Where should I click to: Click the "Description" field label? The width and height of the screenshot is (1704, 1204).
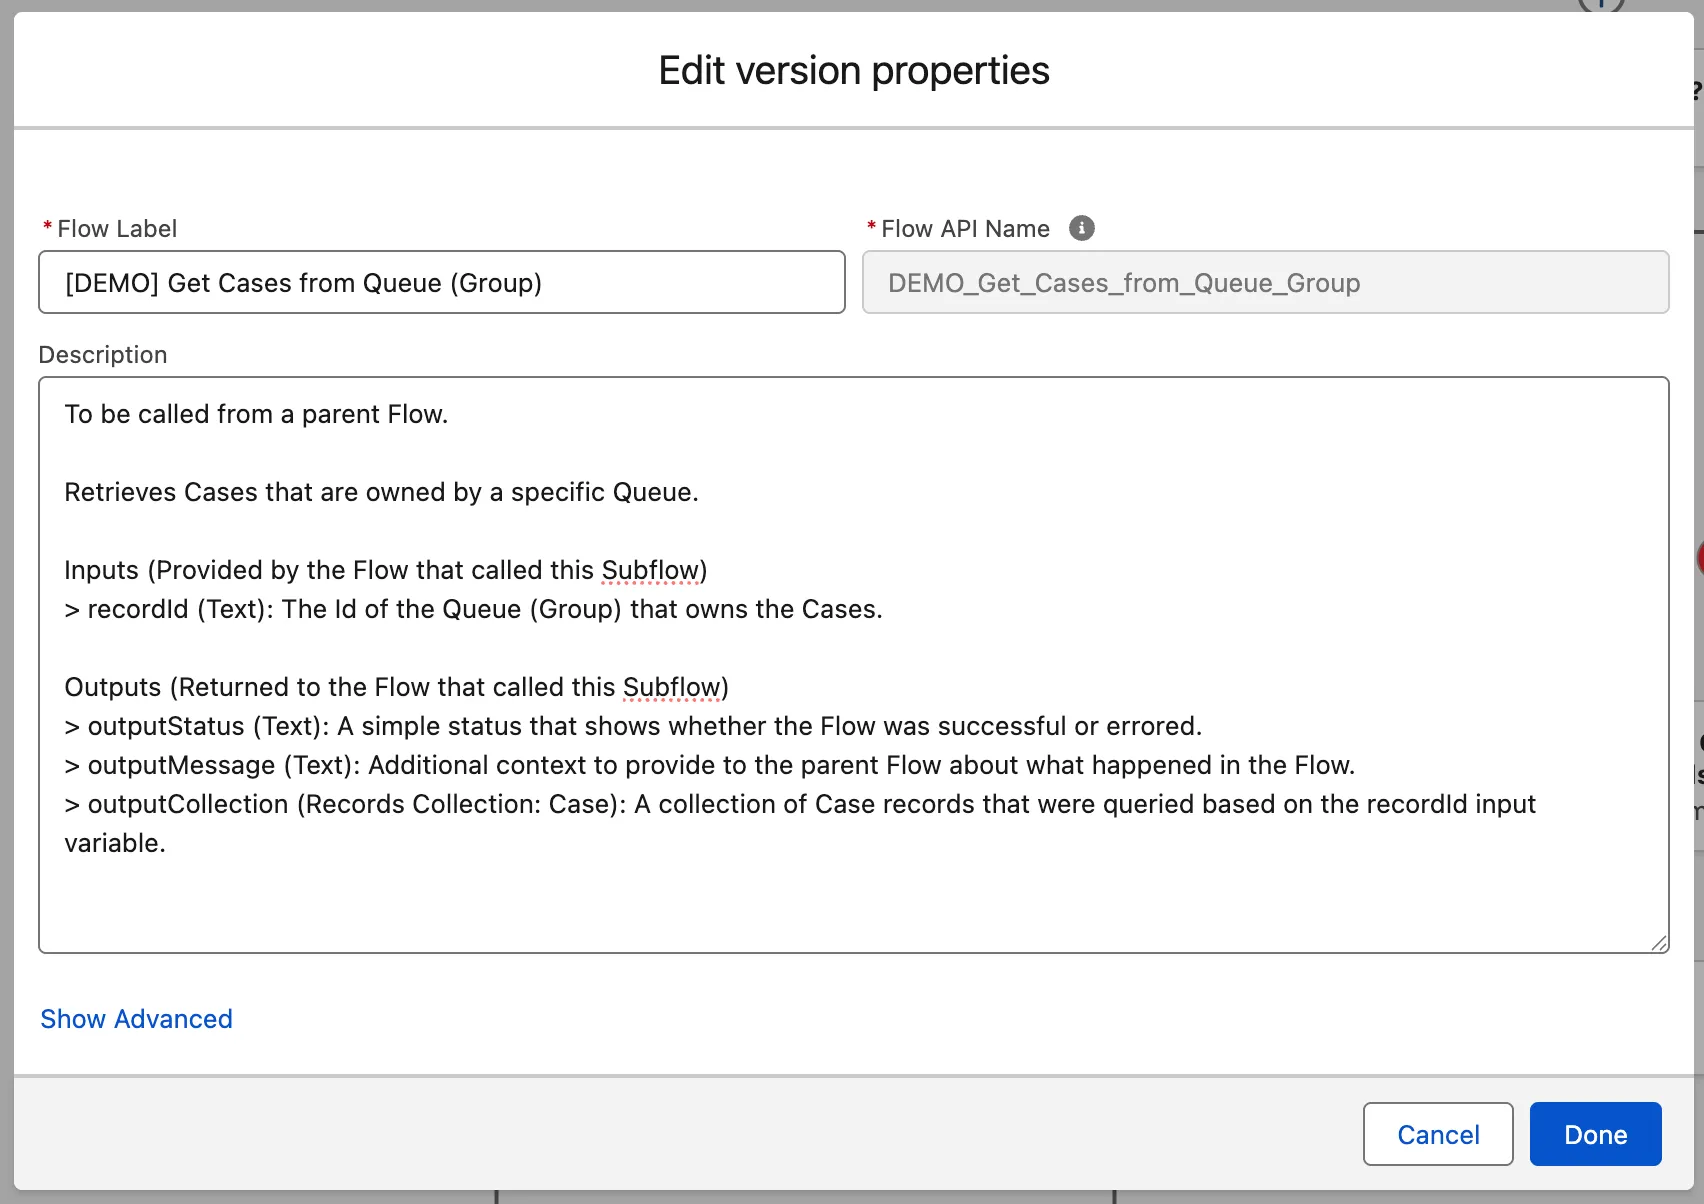[x=103, y=355]
